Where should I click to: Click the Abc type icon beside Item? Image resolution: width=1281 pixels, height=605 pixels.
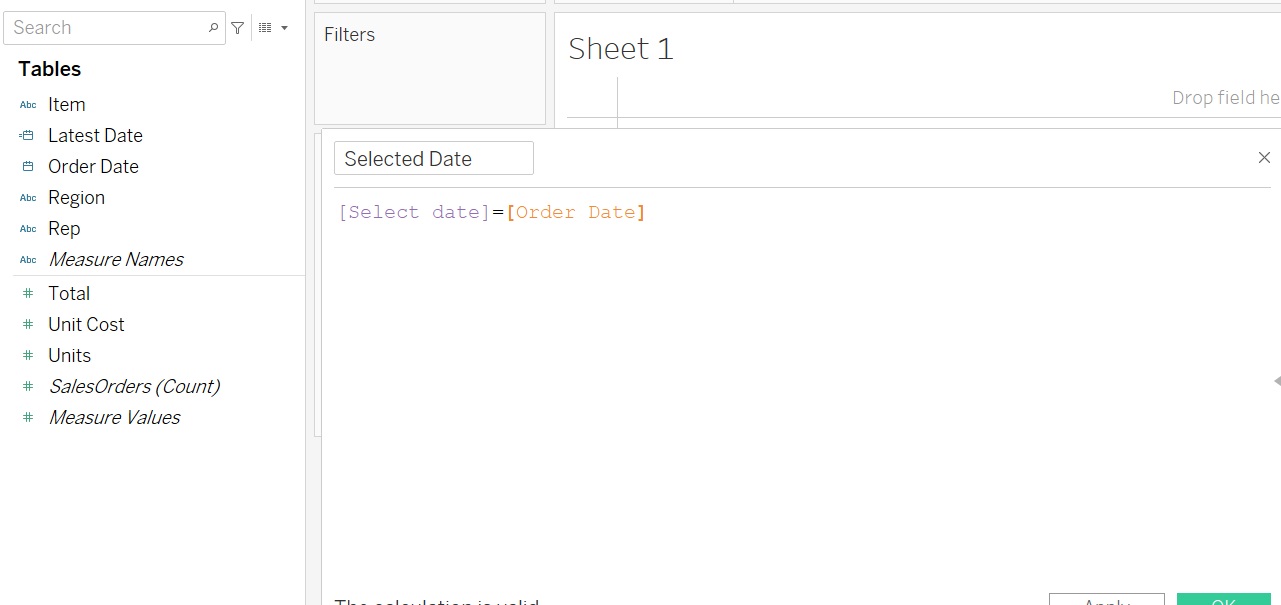pos(28,105)
